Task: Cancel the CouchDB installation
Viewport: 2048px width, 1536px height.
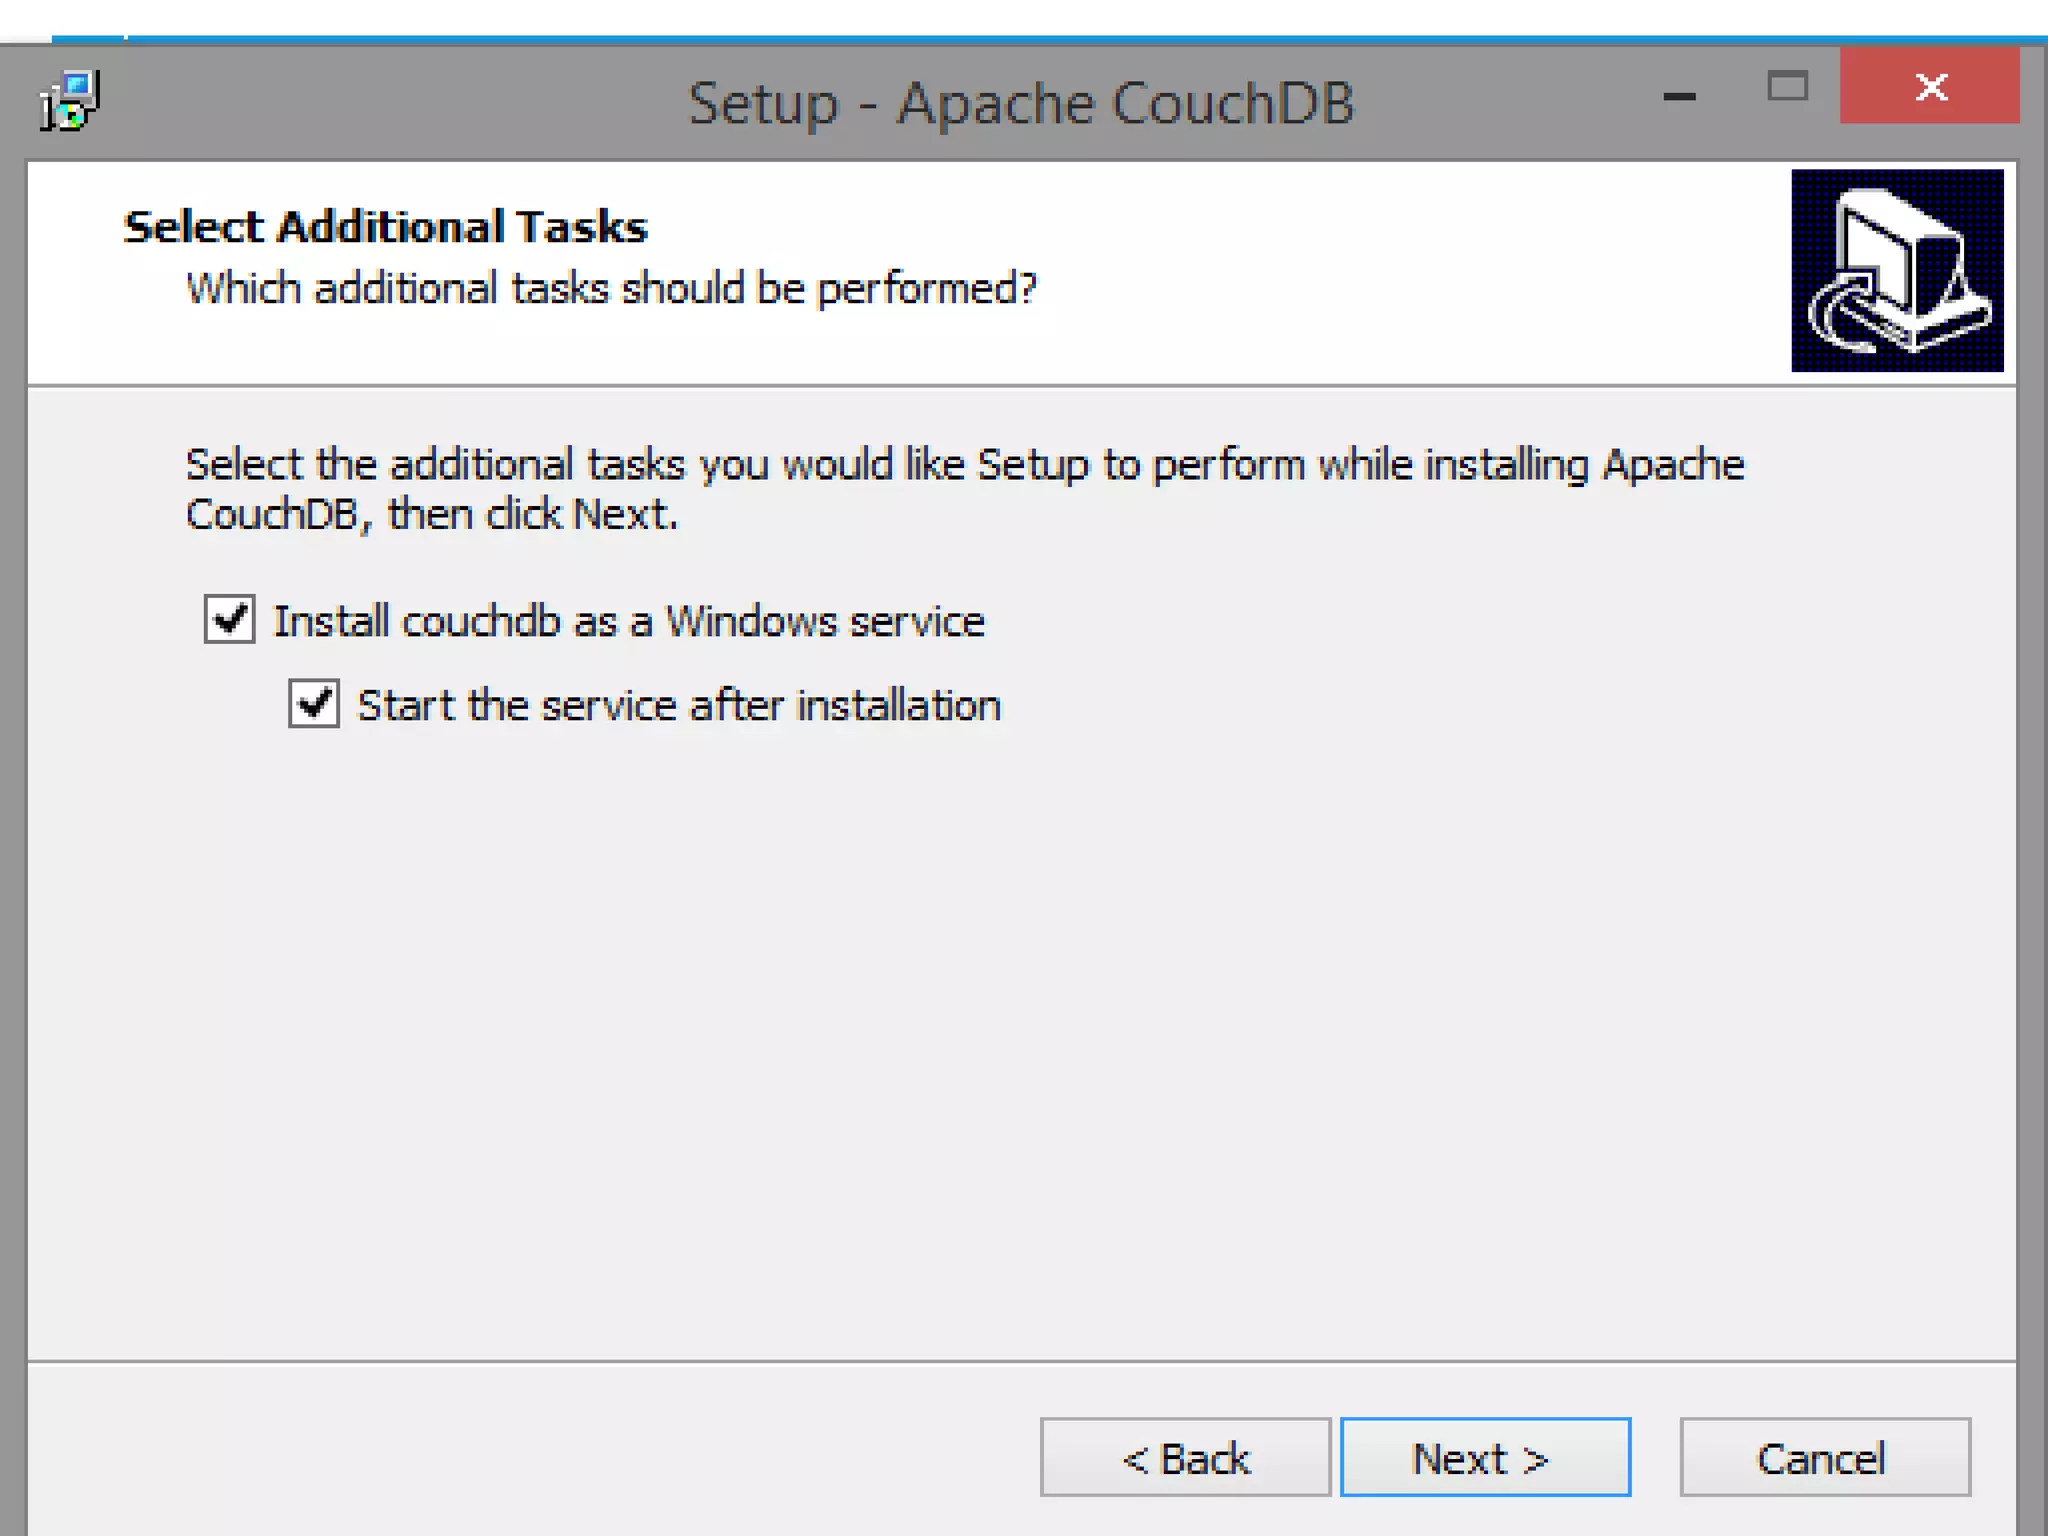Action: [x=1824, y=1458]
